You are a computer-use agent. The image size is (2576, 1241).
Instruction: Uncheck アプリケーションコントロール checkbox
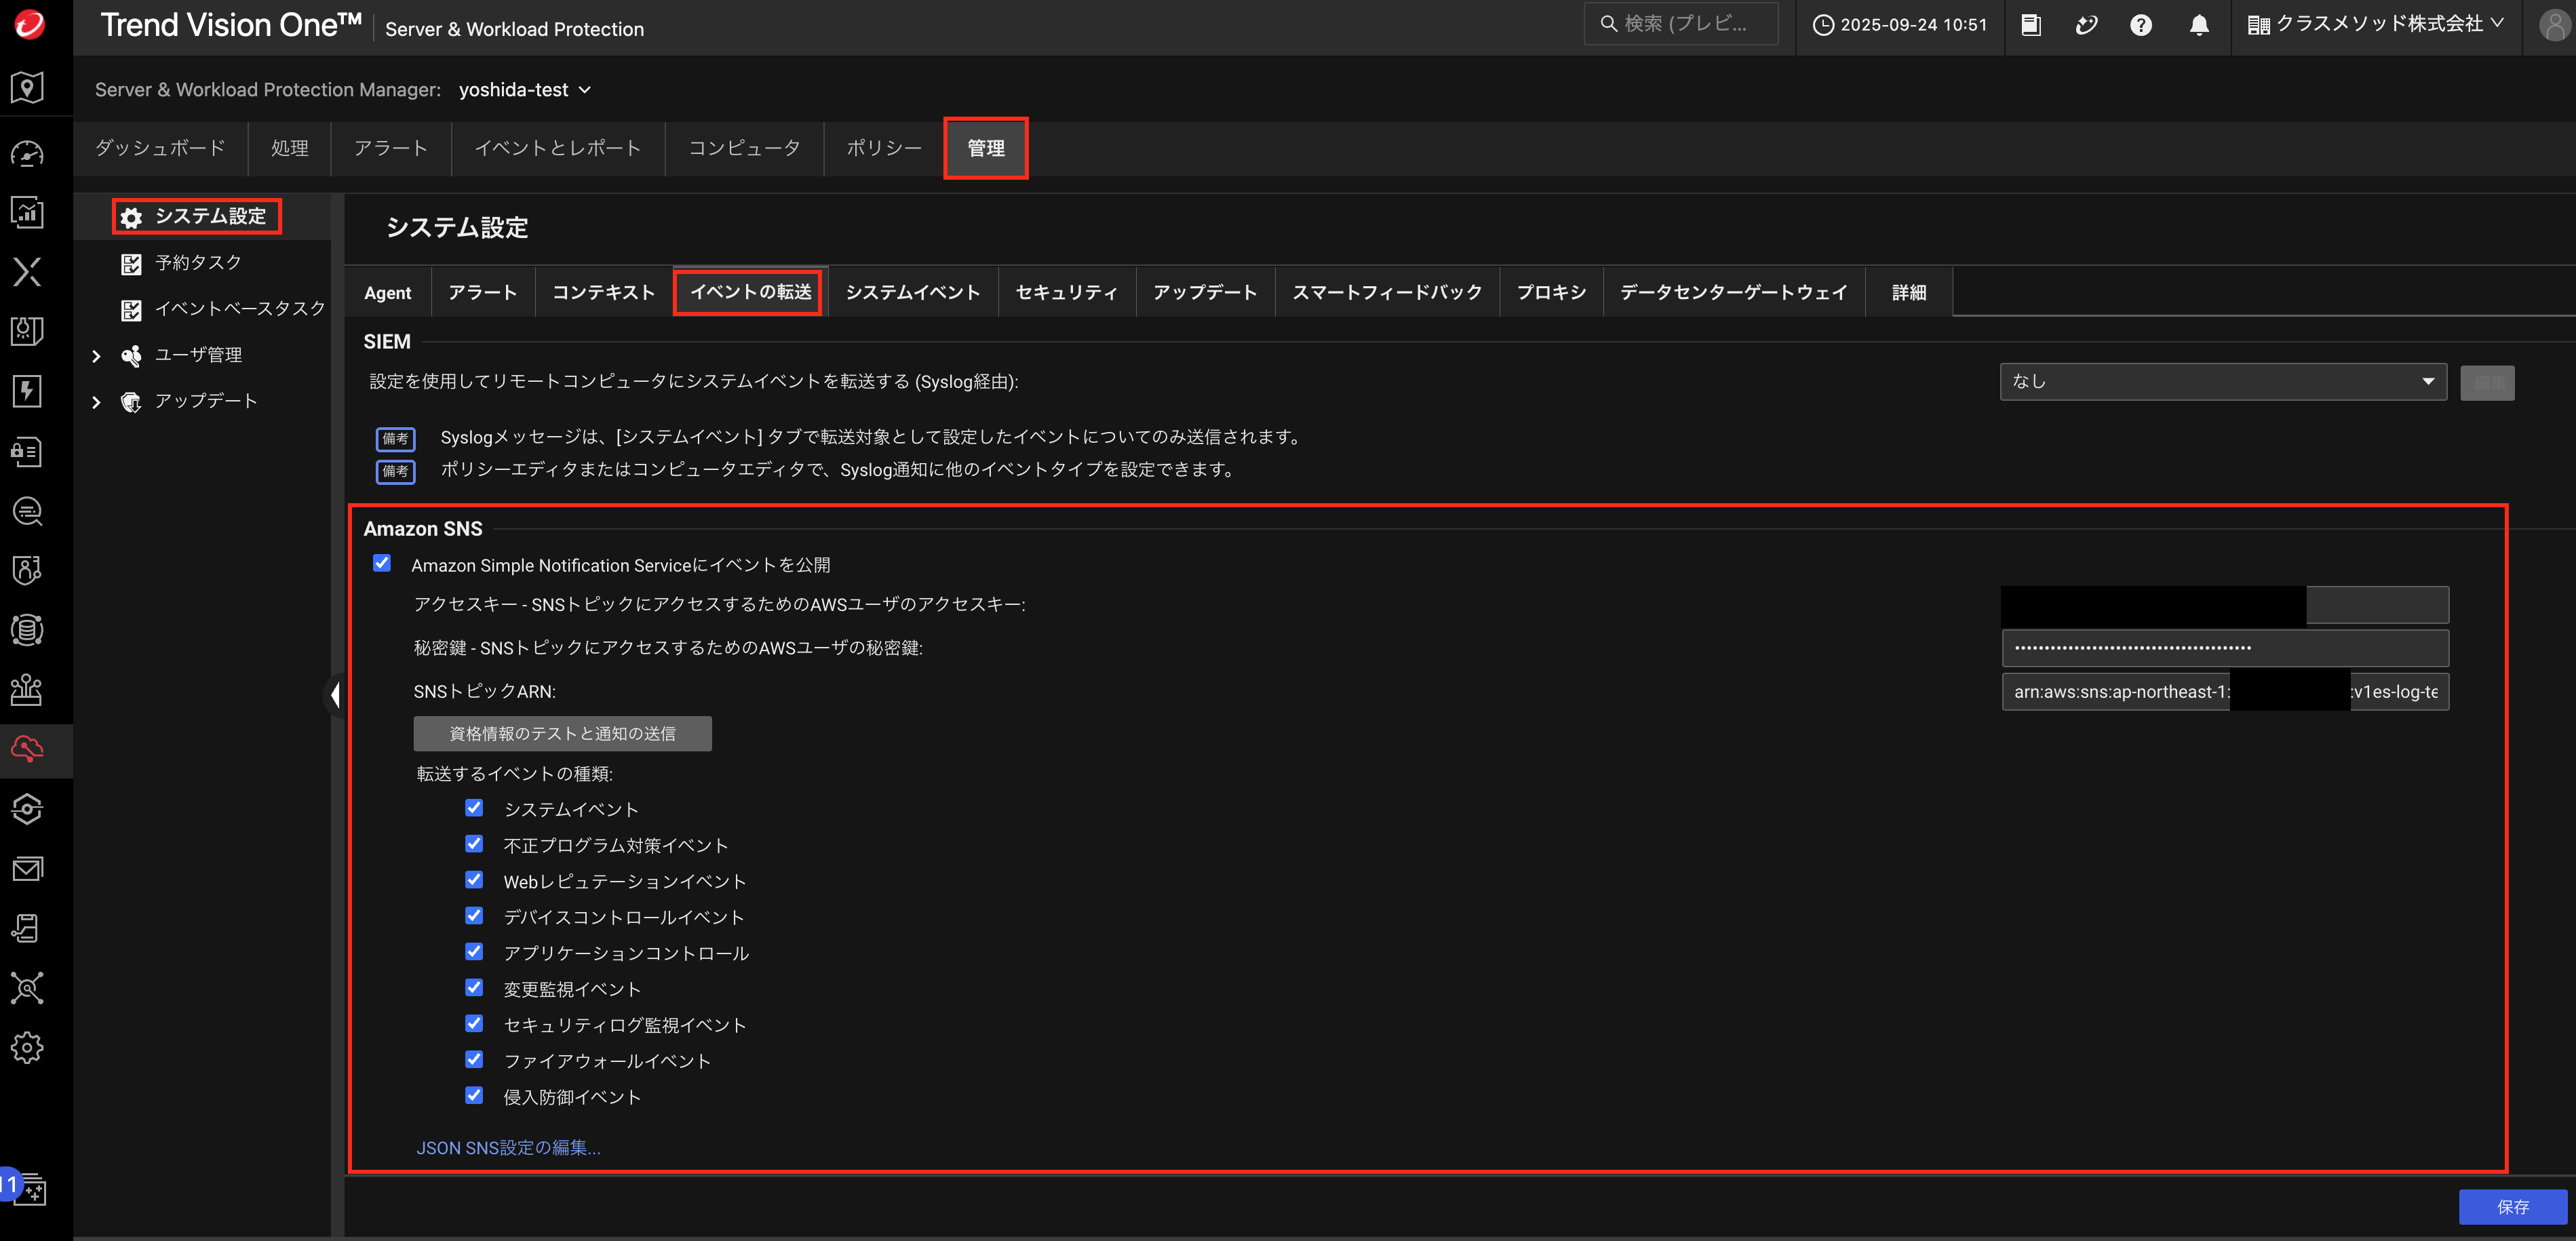coord(474,952)
